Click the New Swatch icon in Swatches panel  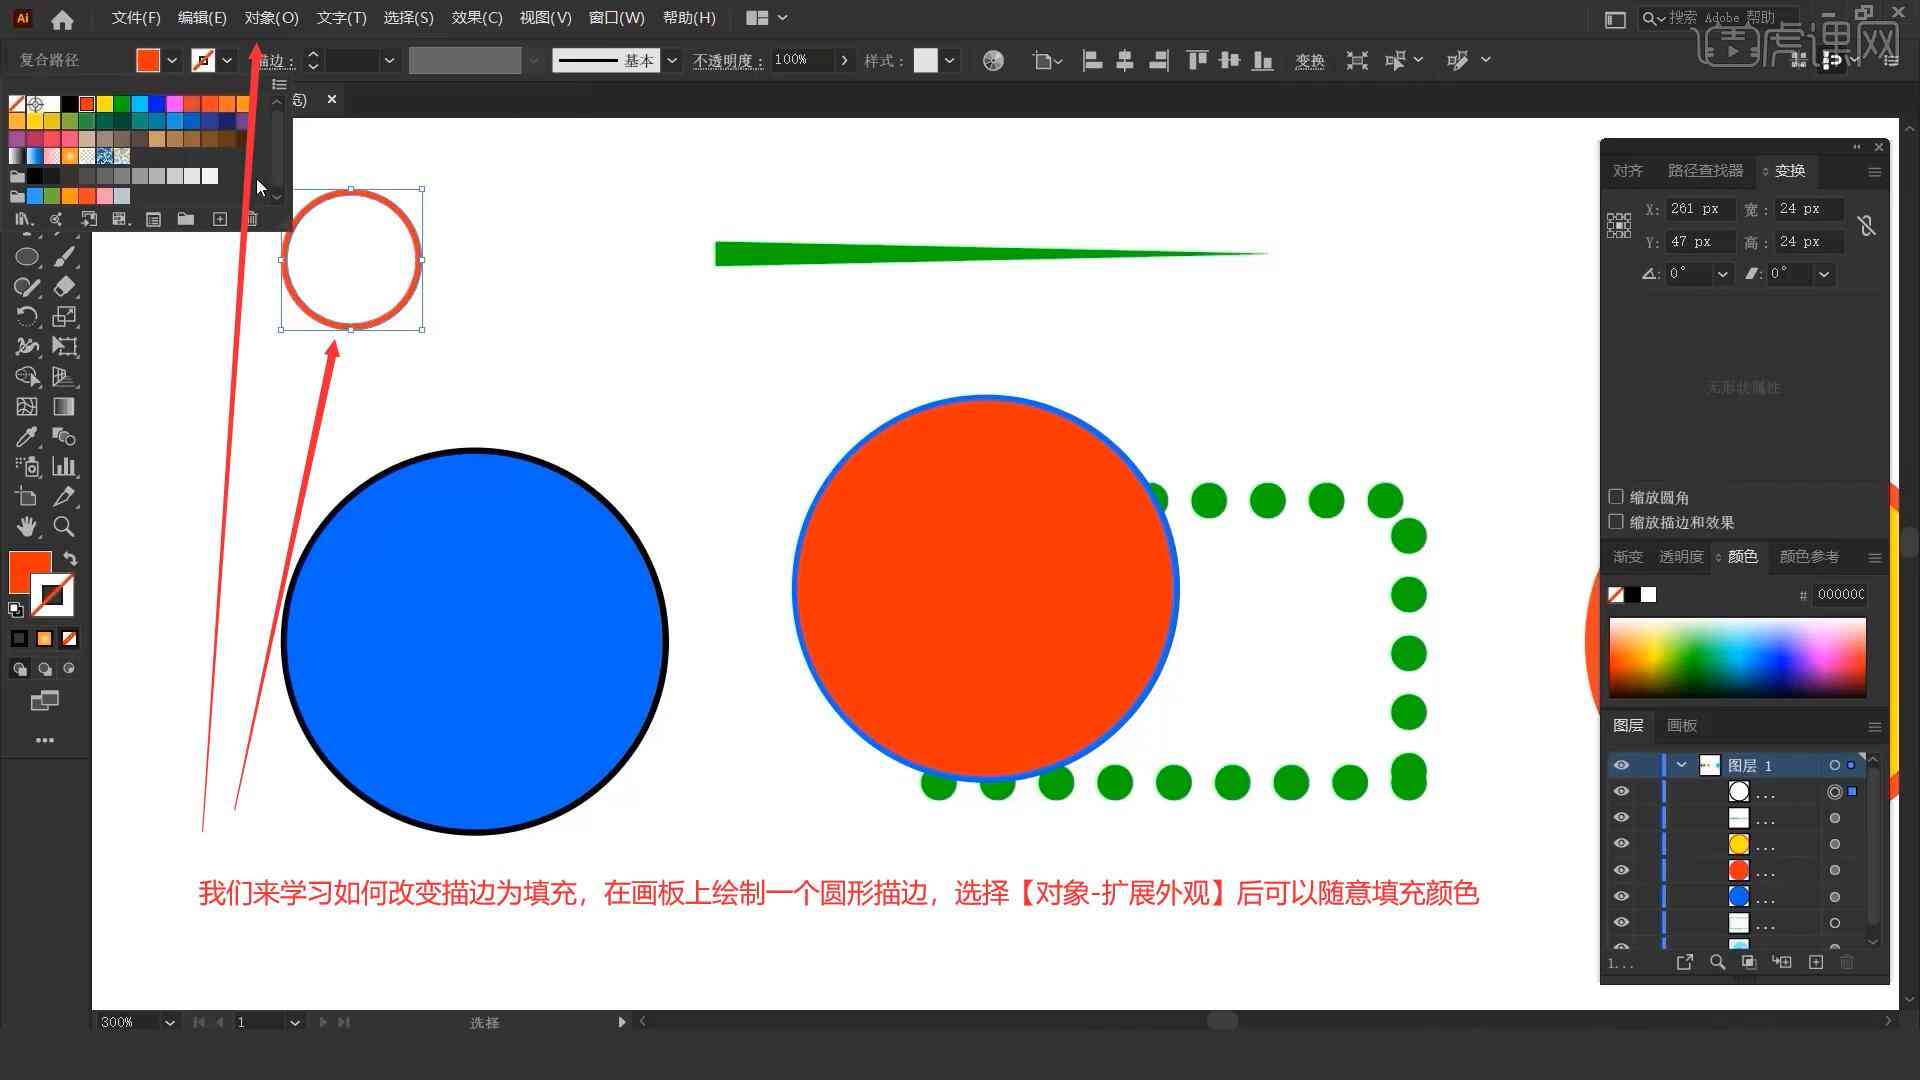(x=220, y=219)
